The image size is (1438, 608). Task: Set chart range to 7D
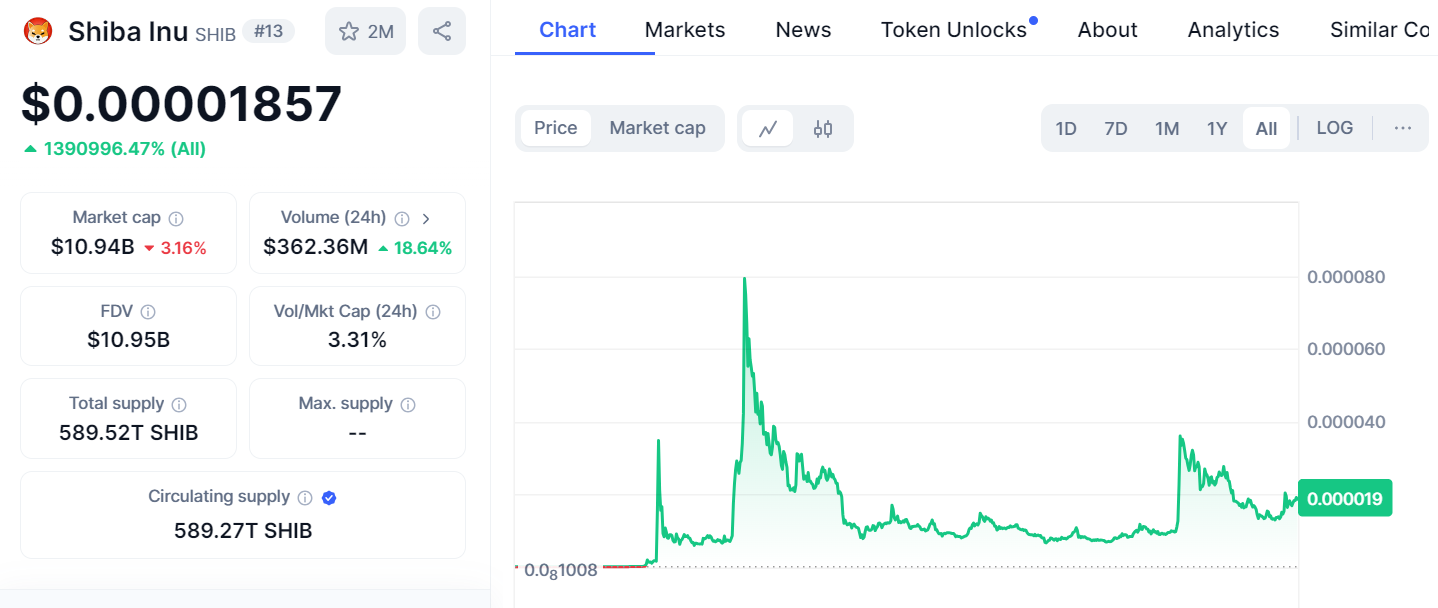coord(1116,128)
